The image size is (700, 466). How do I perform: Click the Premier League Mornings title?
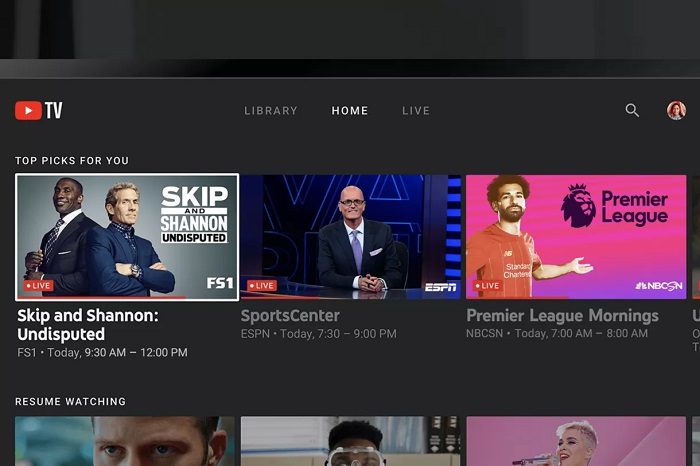(562, 316)
